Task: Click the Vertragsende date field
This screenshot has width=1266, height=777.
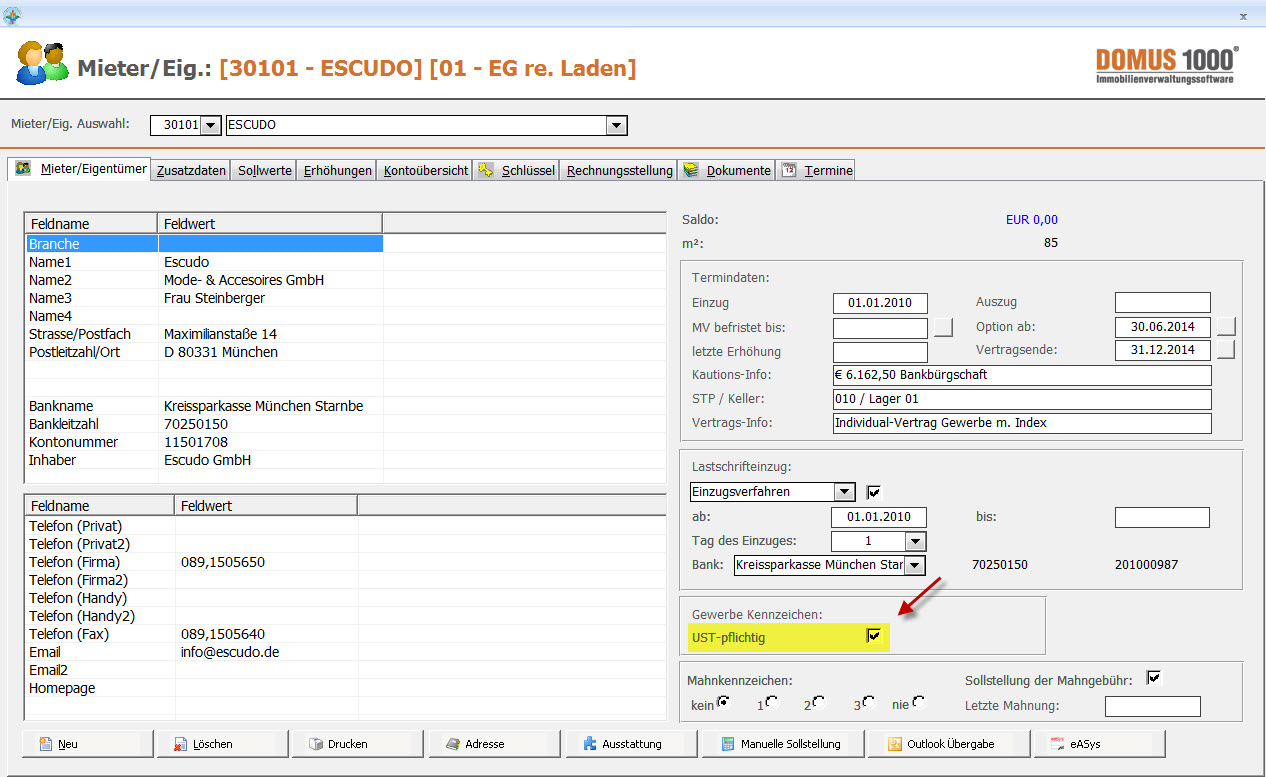Action: [1163, 350]
